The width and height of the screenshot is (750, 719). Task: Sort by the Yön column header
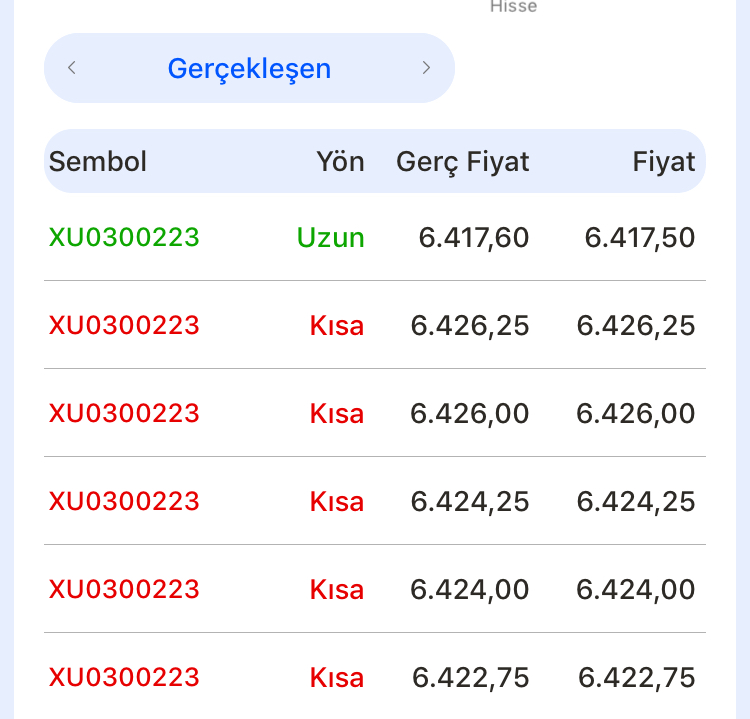tap(341, 161)
